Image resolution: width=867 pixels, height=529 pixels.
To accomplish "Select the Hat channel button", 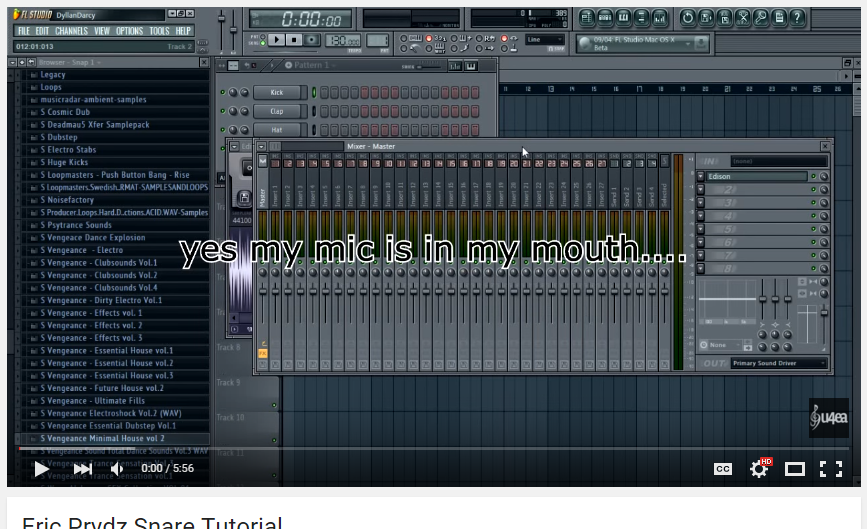I will tap(279, 130).
